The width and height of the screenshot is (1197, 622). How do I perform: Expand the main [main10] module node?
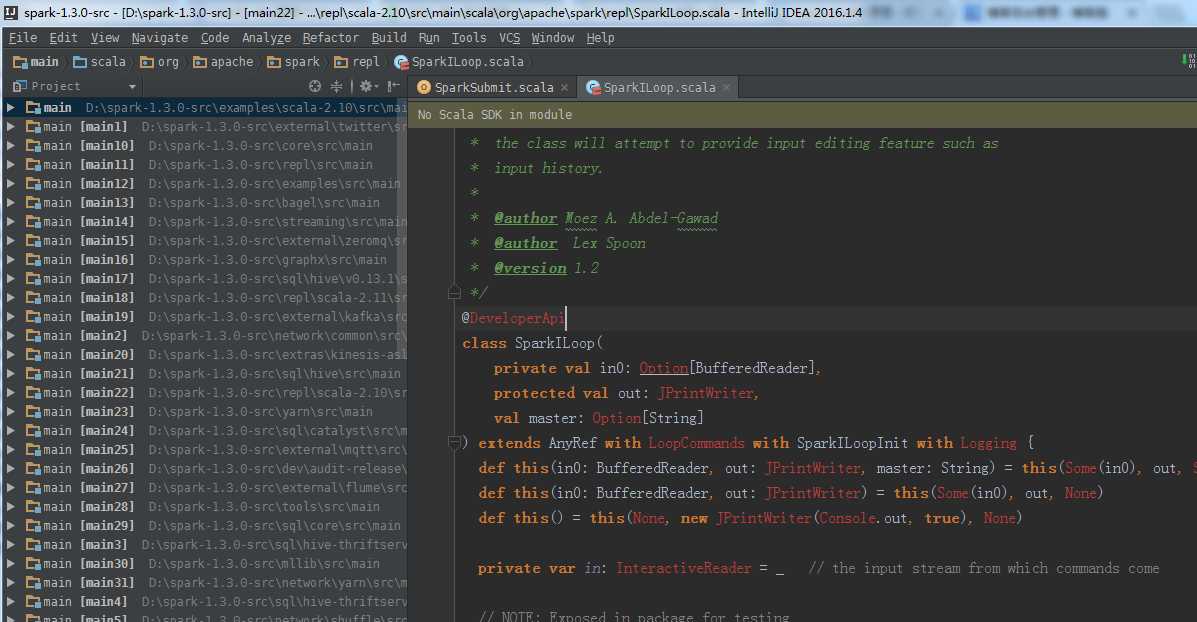[x=11, y=146]
